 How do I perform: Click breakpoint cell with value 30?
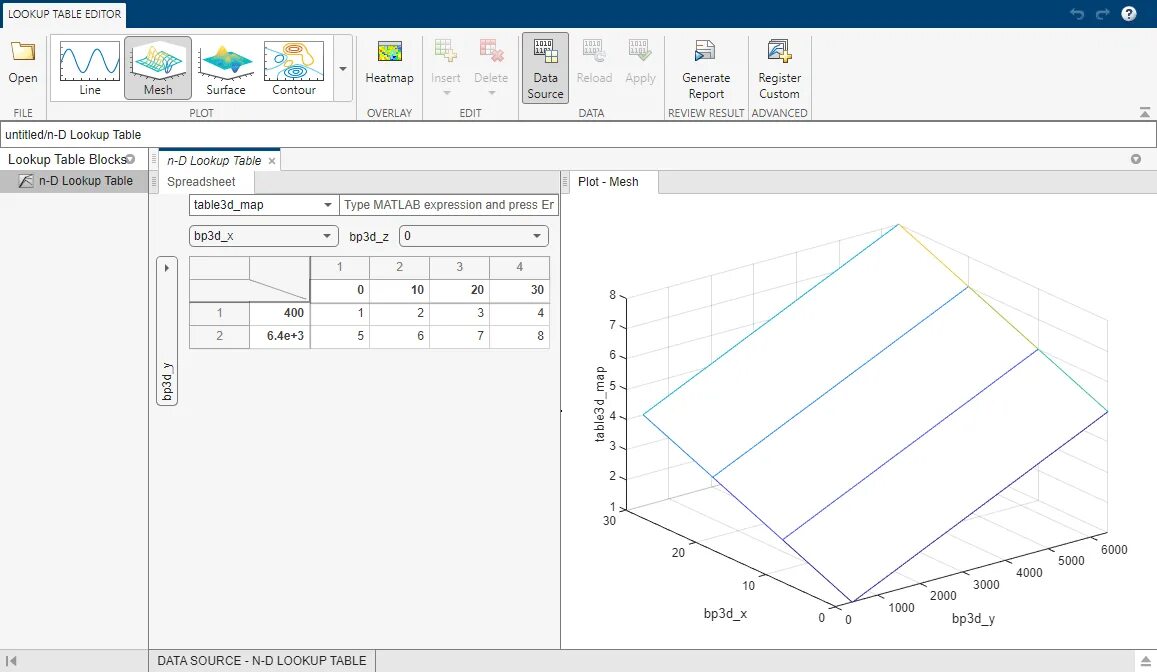pos(519,290)
